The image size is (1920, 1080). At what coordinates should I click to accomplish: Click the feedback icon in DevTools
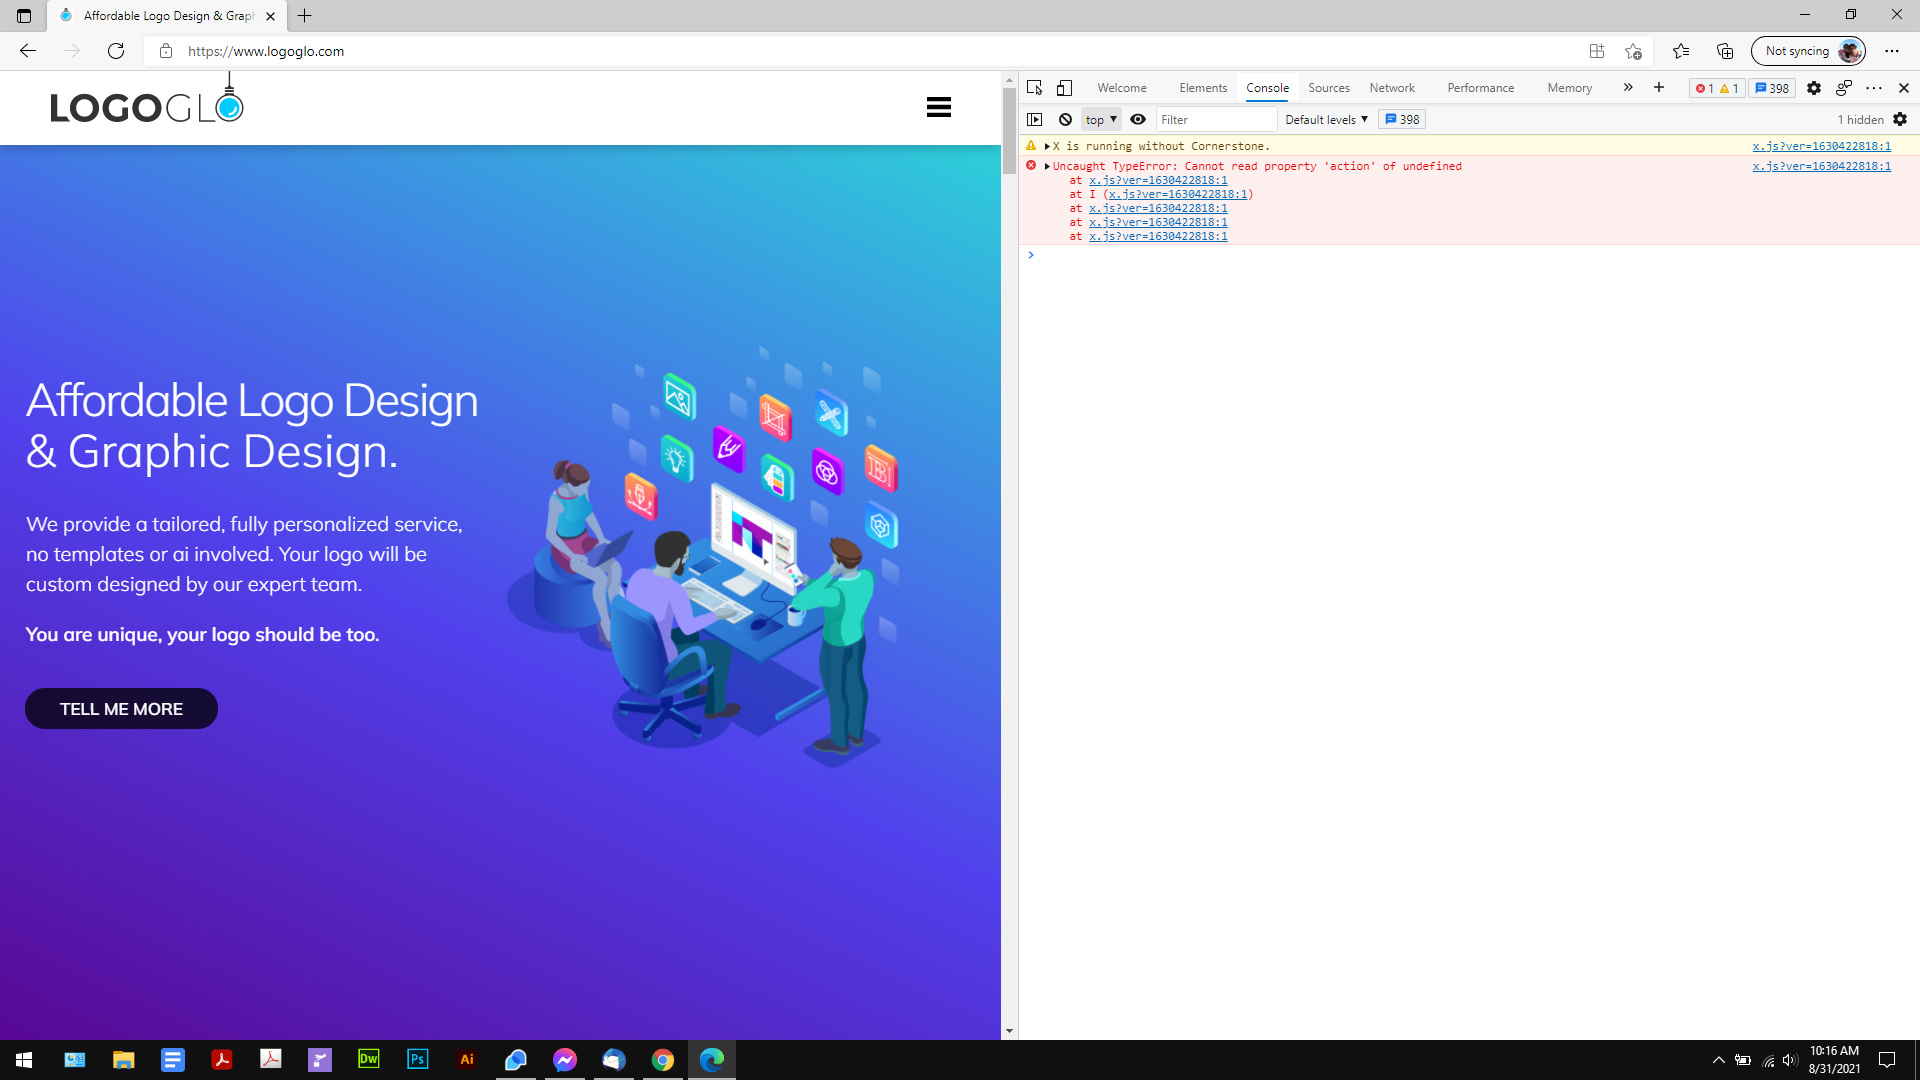point(1844,88)
